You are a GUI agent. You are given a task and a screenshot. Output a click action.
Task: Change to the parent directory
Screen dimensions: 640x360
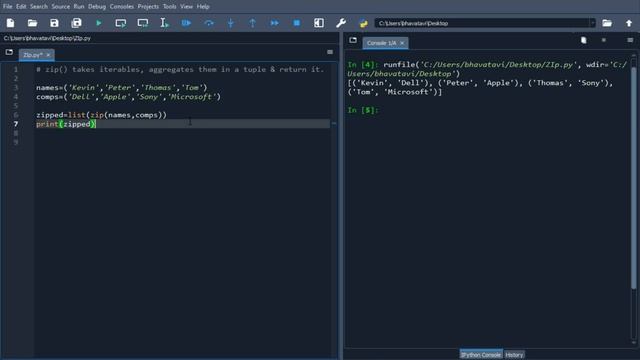coord(629,23)
